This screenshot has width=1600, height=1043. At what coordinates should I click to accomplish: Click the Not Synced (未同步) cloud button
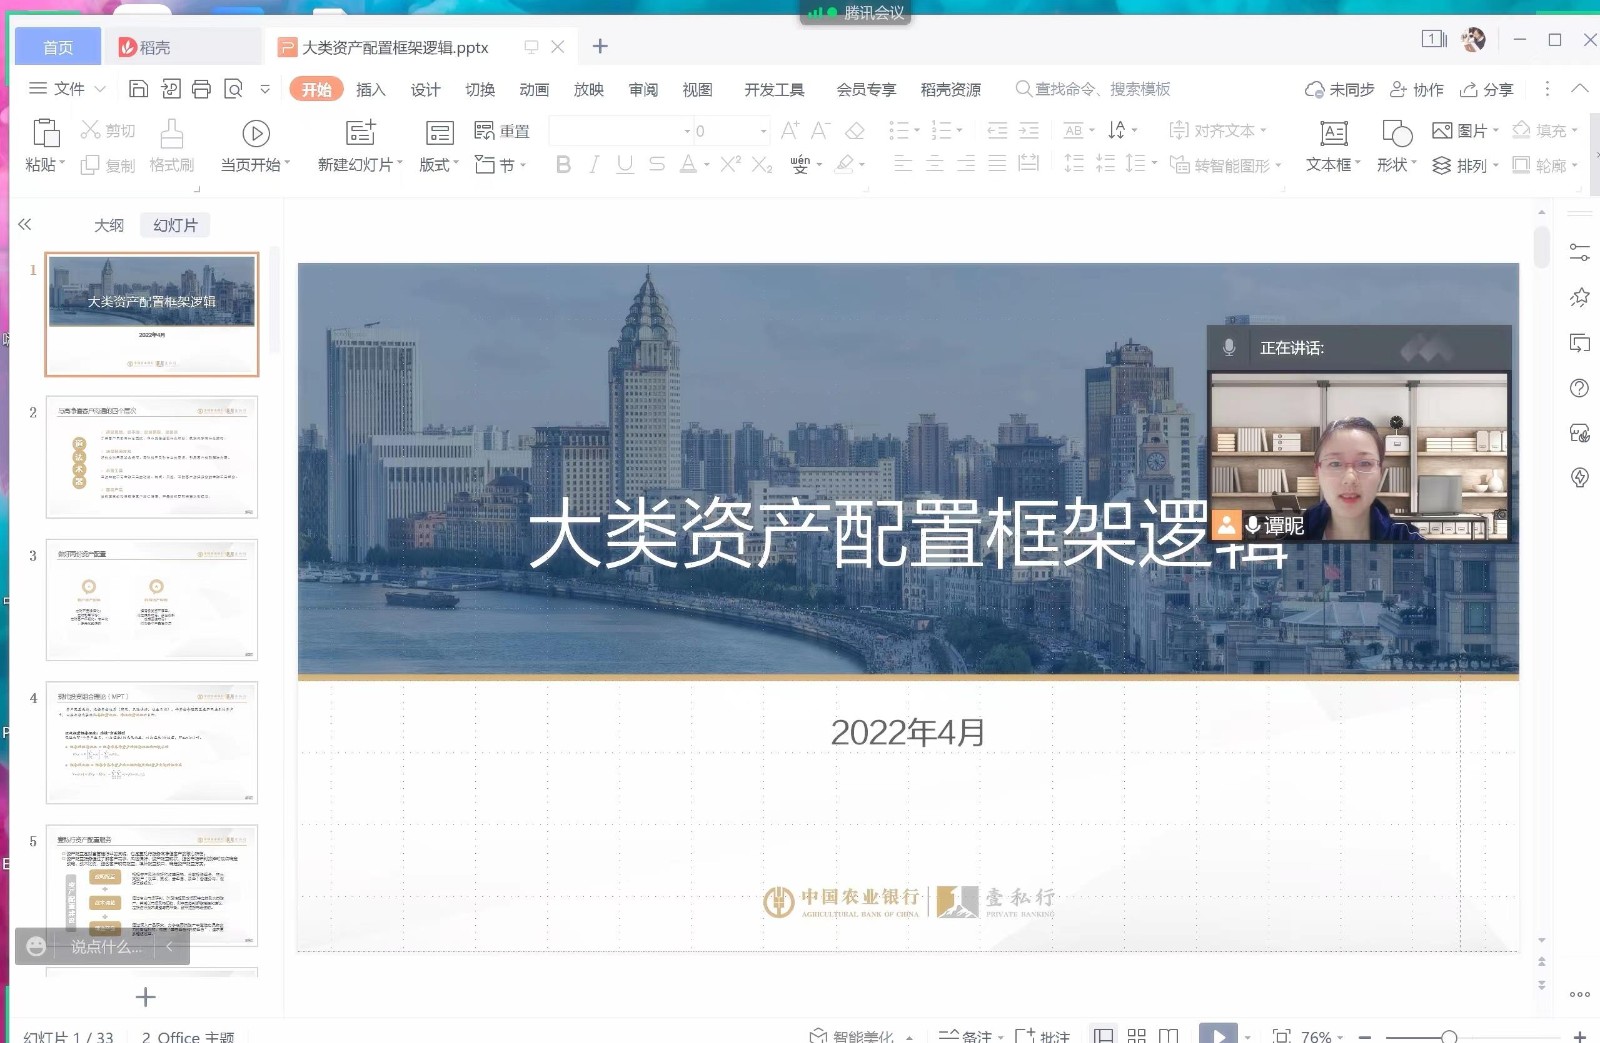coord(1340,89)
